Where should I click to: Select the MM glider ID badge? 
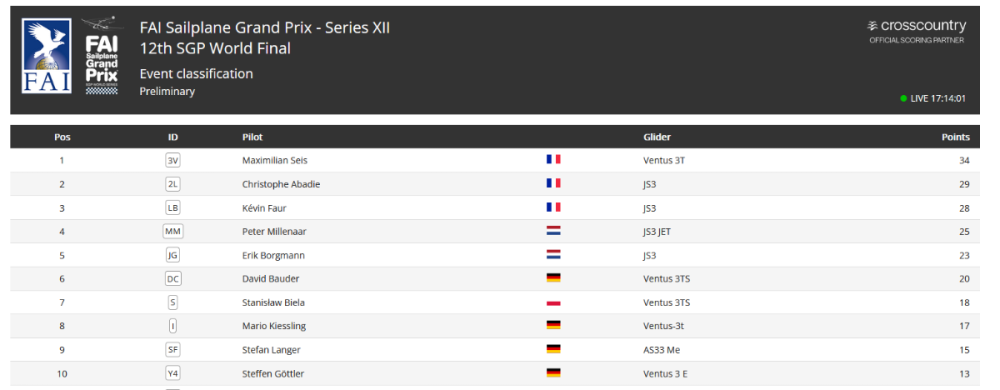[x=173, y=232]
